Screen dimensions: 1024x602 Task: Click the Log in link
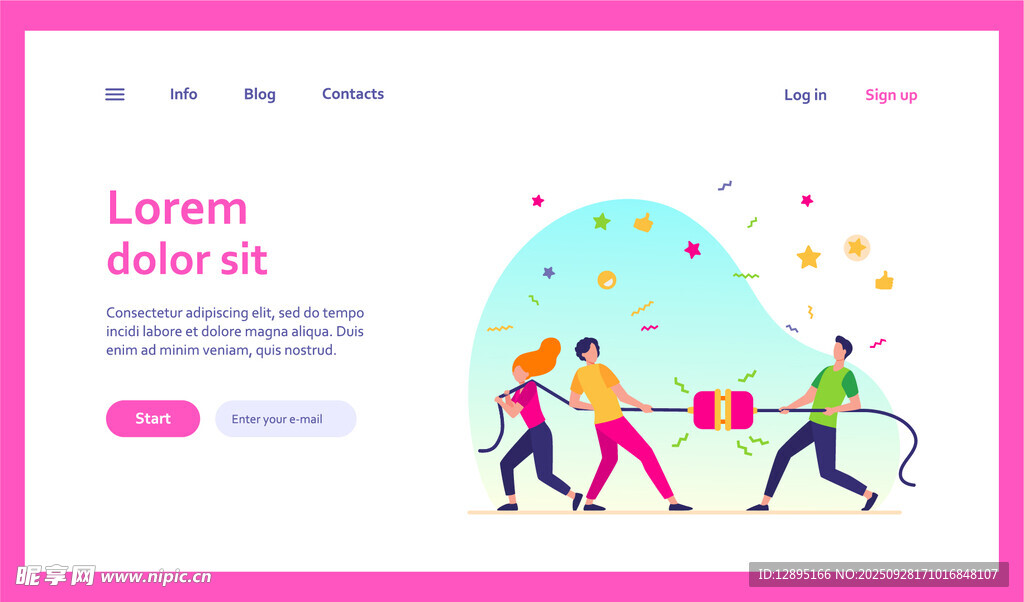(805, 95)
